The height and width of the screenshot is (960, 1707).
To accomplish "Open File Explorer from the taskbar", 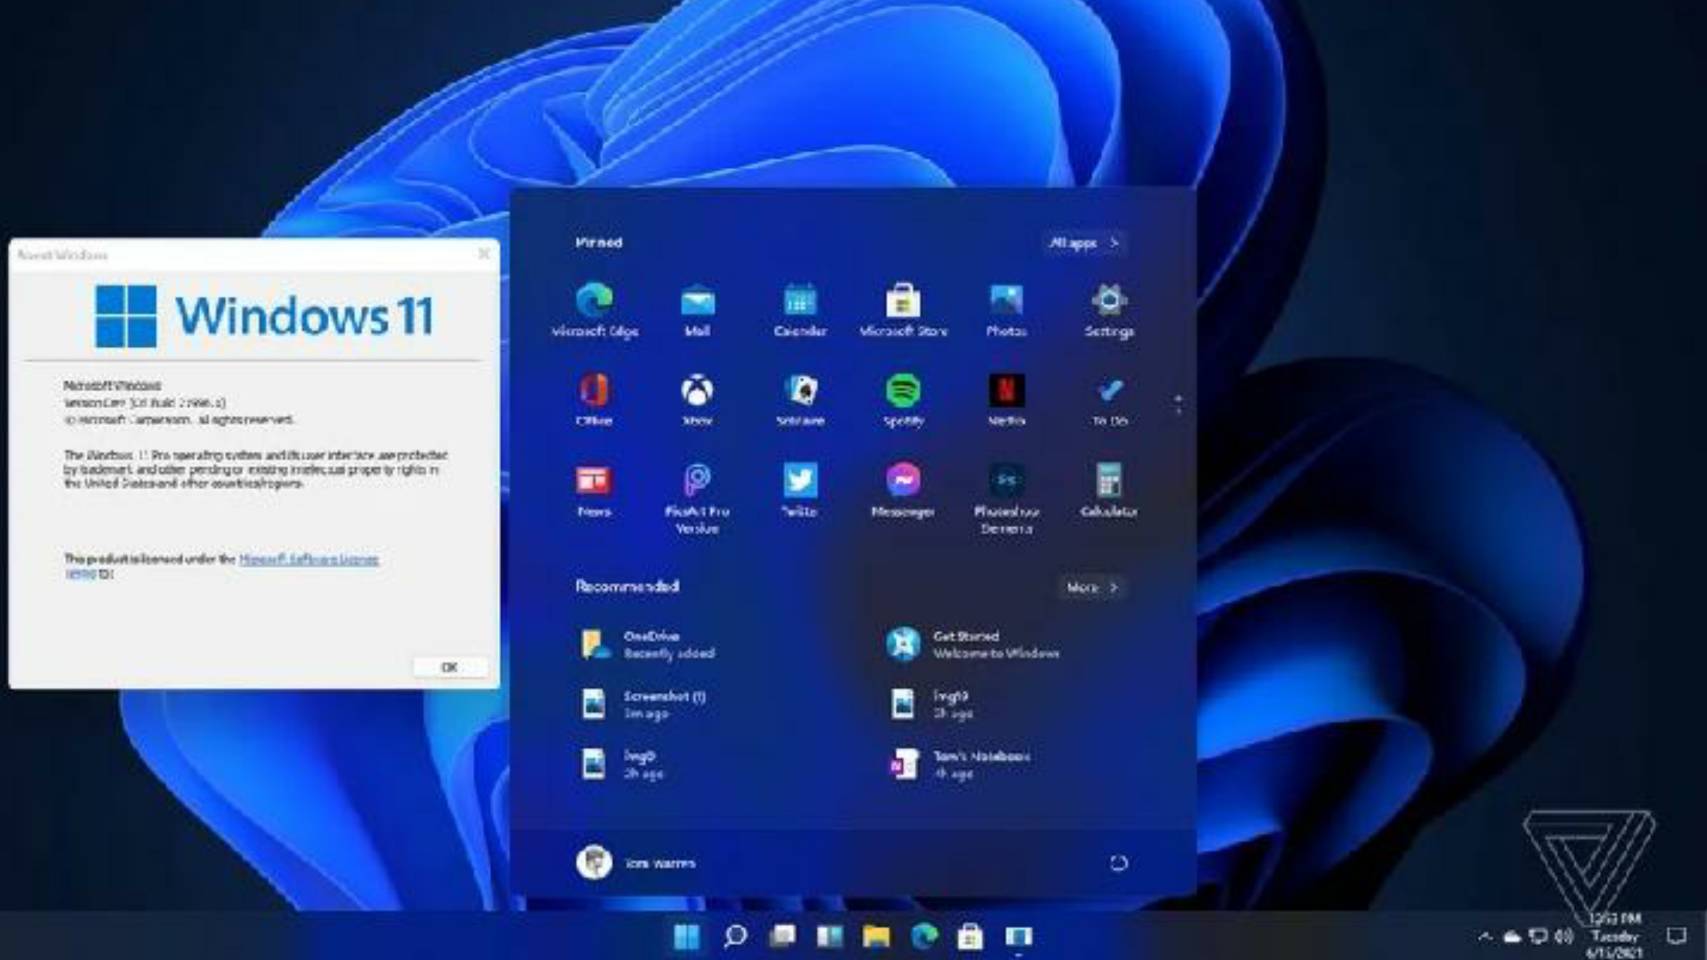I will tap(876, 936).
